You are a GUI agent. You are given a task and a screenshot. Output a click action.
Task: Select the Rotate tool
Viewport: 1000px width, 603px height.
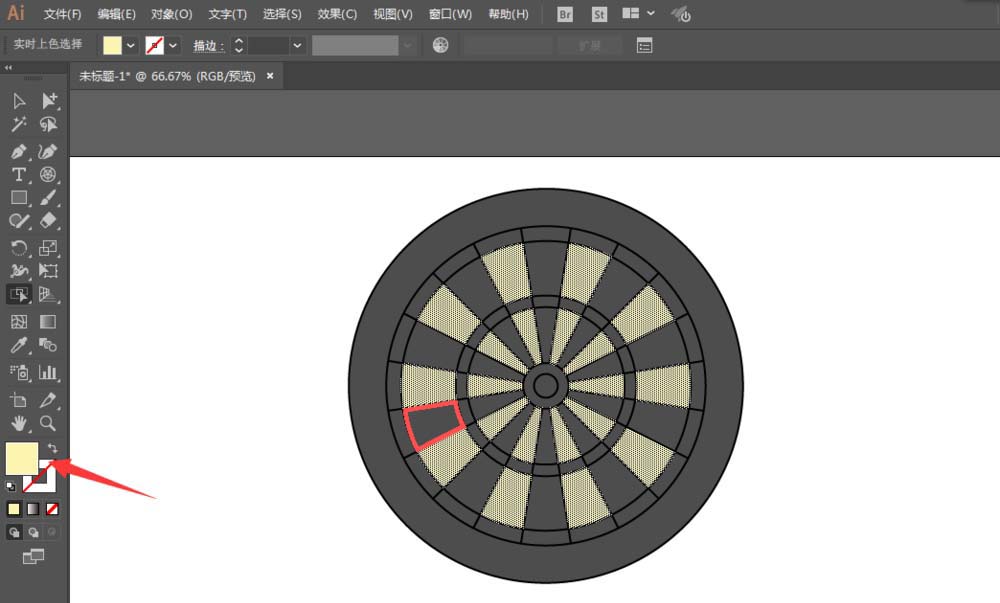pos(19,247)
